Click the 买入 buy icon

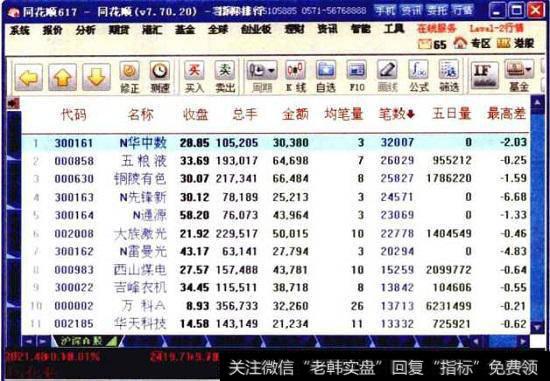(194, 78)
